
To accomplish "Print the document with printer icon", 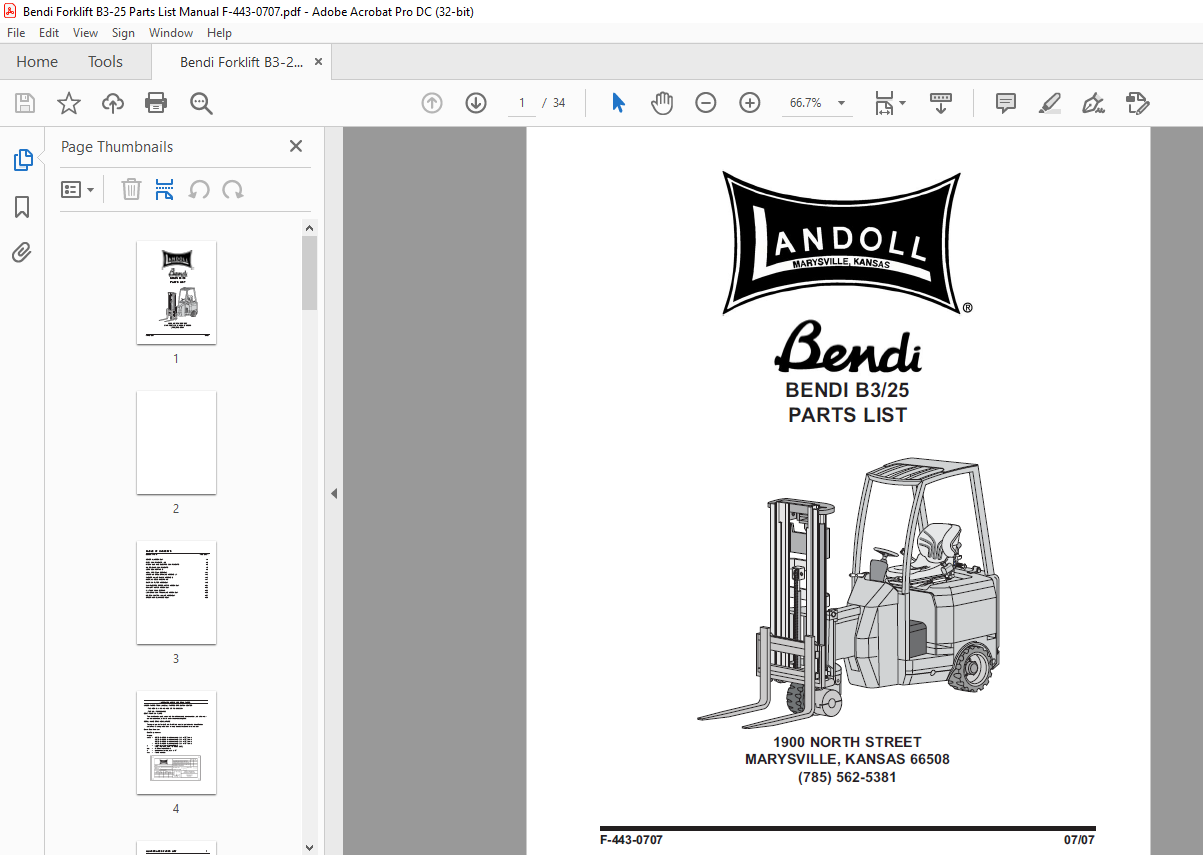I will click(x=156, y=103).
